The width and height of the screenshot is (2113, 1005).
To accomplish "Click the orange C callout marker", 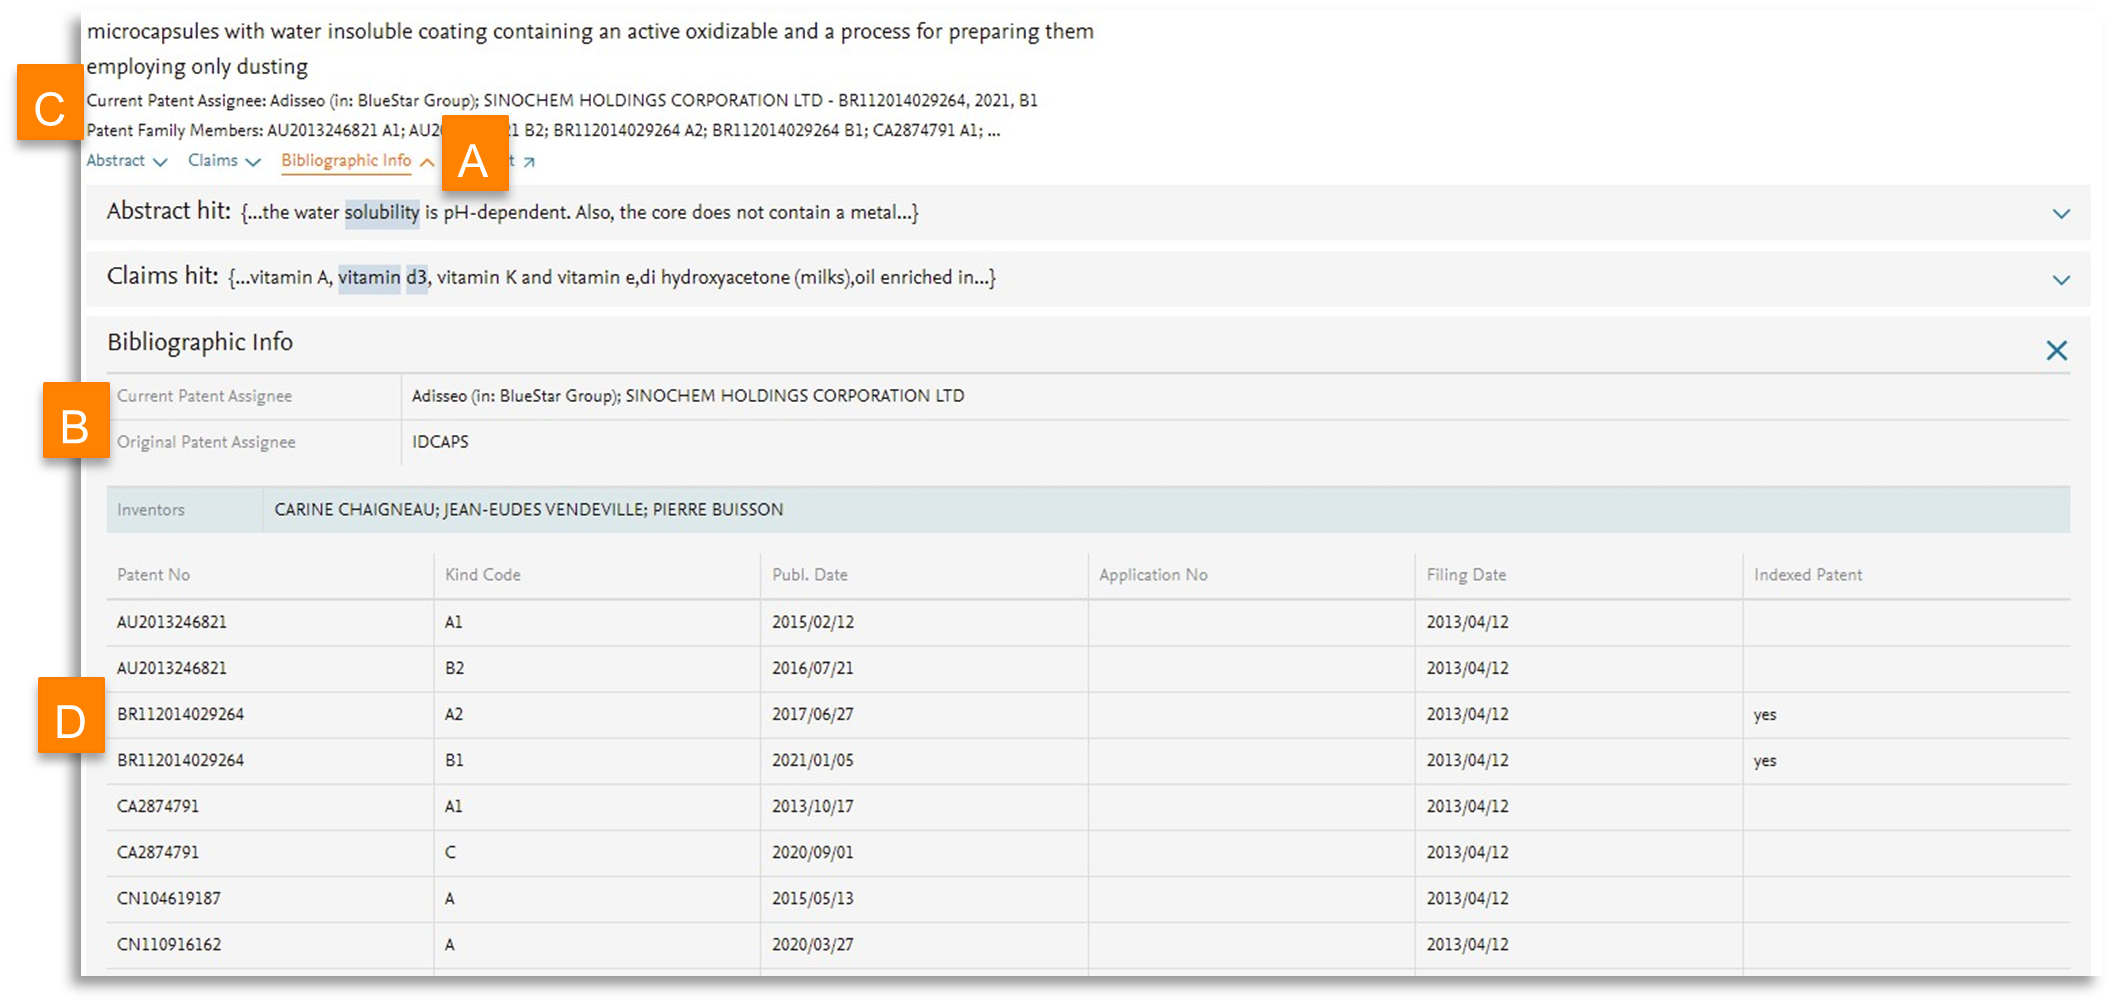I will click(49, 103).
